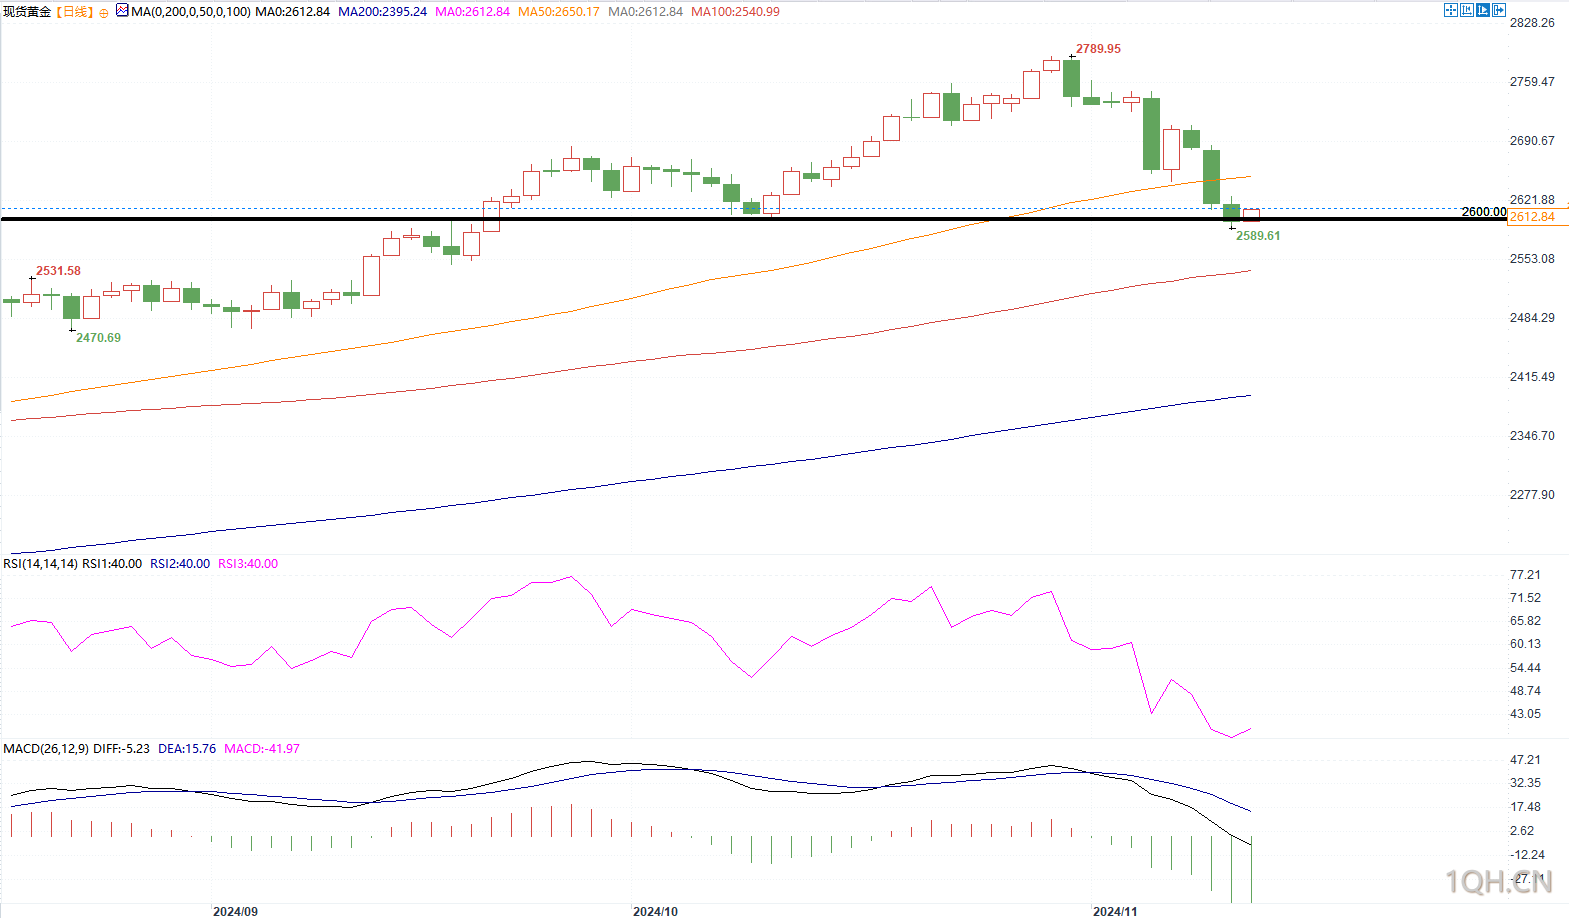Click the highlighted axis play-forward icon
This screenshot has height=918, width=1569.
pyautogui.click(x=1483, y=10)
